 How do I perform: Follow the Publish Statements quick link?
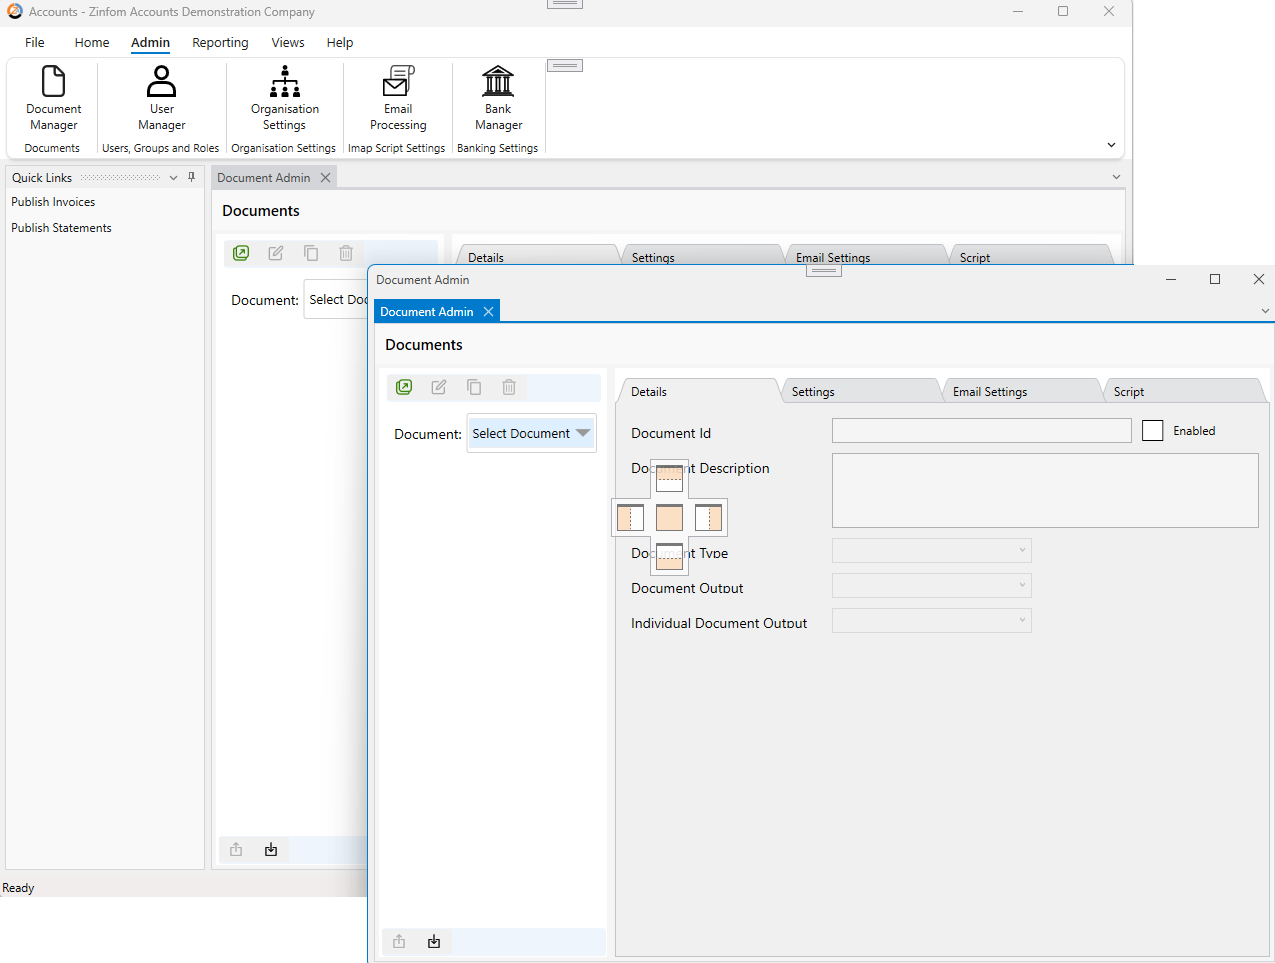click(61, 228)
